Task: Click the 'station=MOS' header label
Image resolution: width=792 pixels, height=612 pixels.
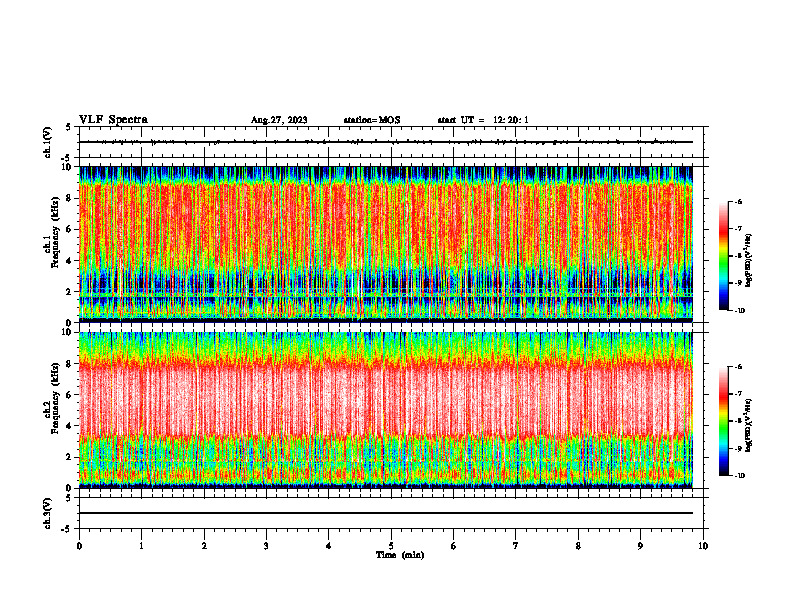Action: pos(372,120)
